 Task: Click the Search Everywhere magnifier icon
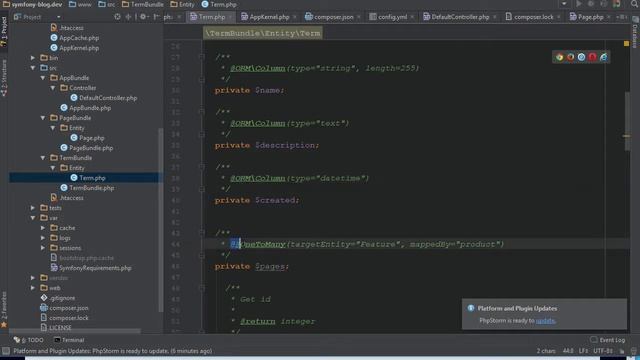point(634,4)
